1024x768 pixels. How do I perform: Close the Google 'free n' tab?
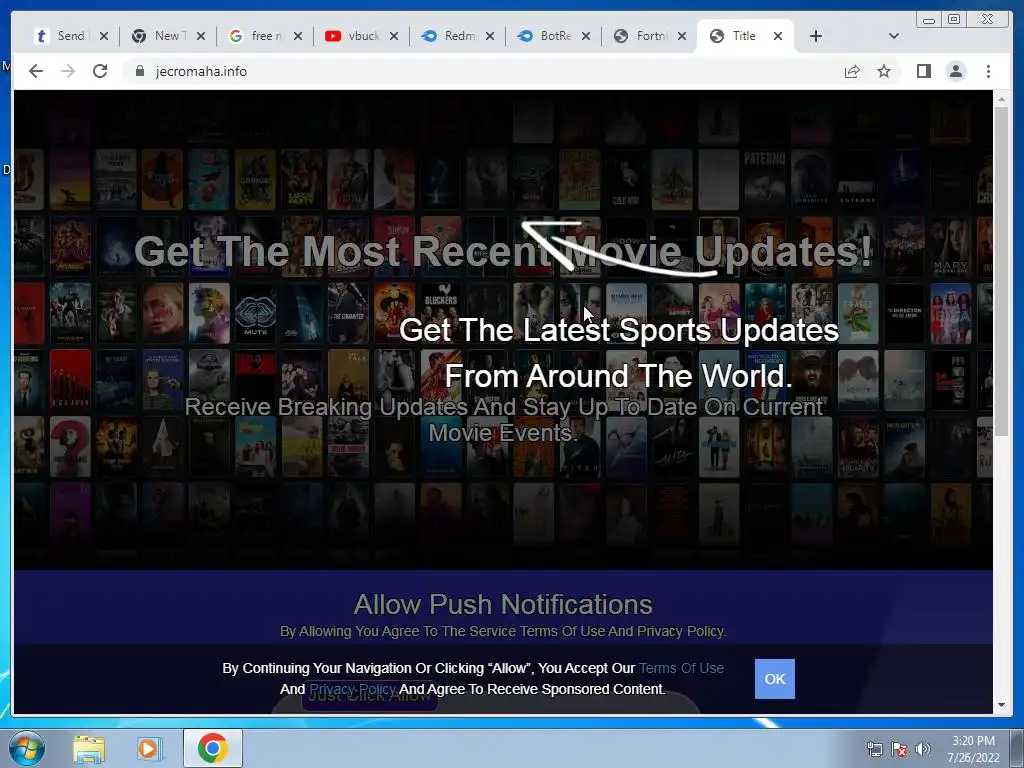click(x=298, y=36)
